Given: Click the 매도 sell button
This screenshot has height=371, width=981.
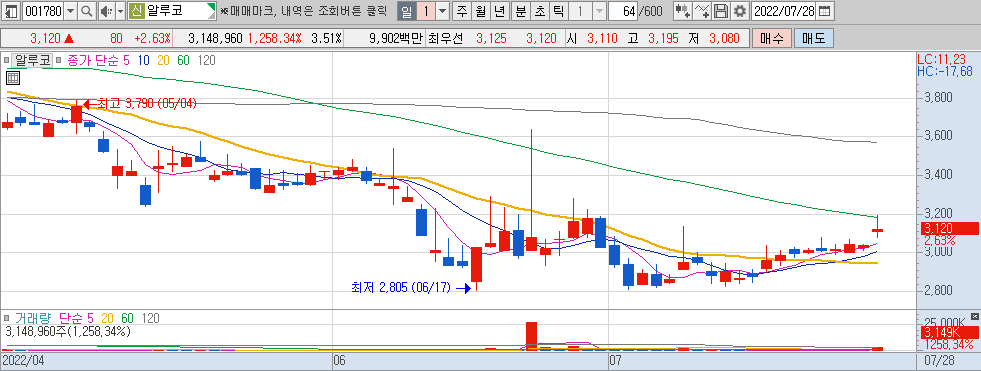Looking at the screenshot, I should pos(813,38).
